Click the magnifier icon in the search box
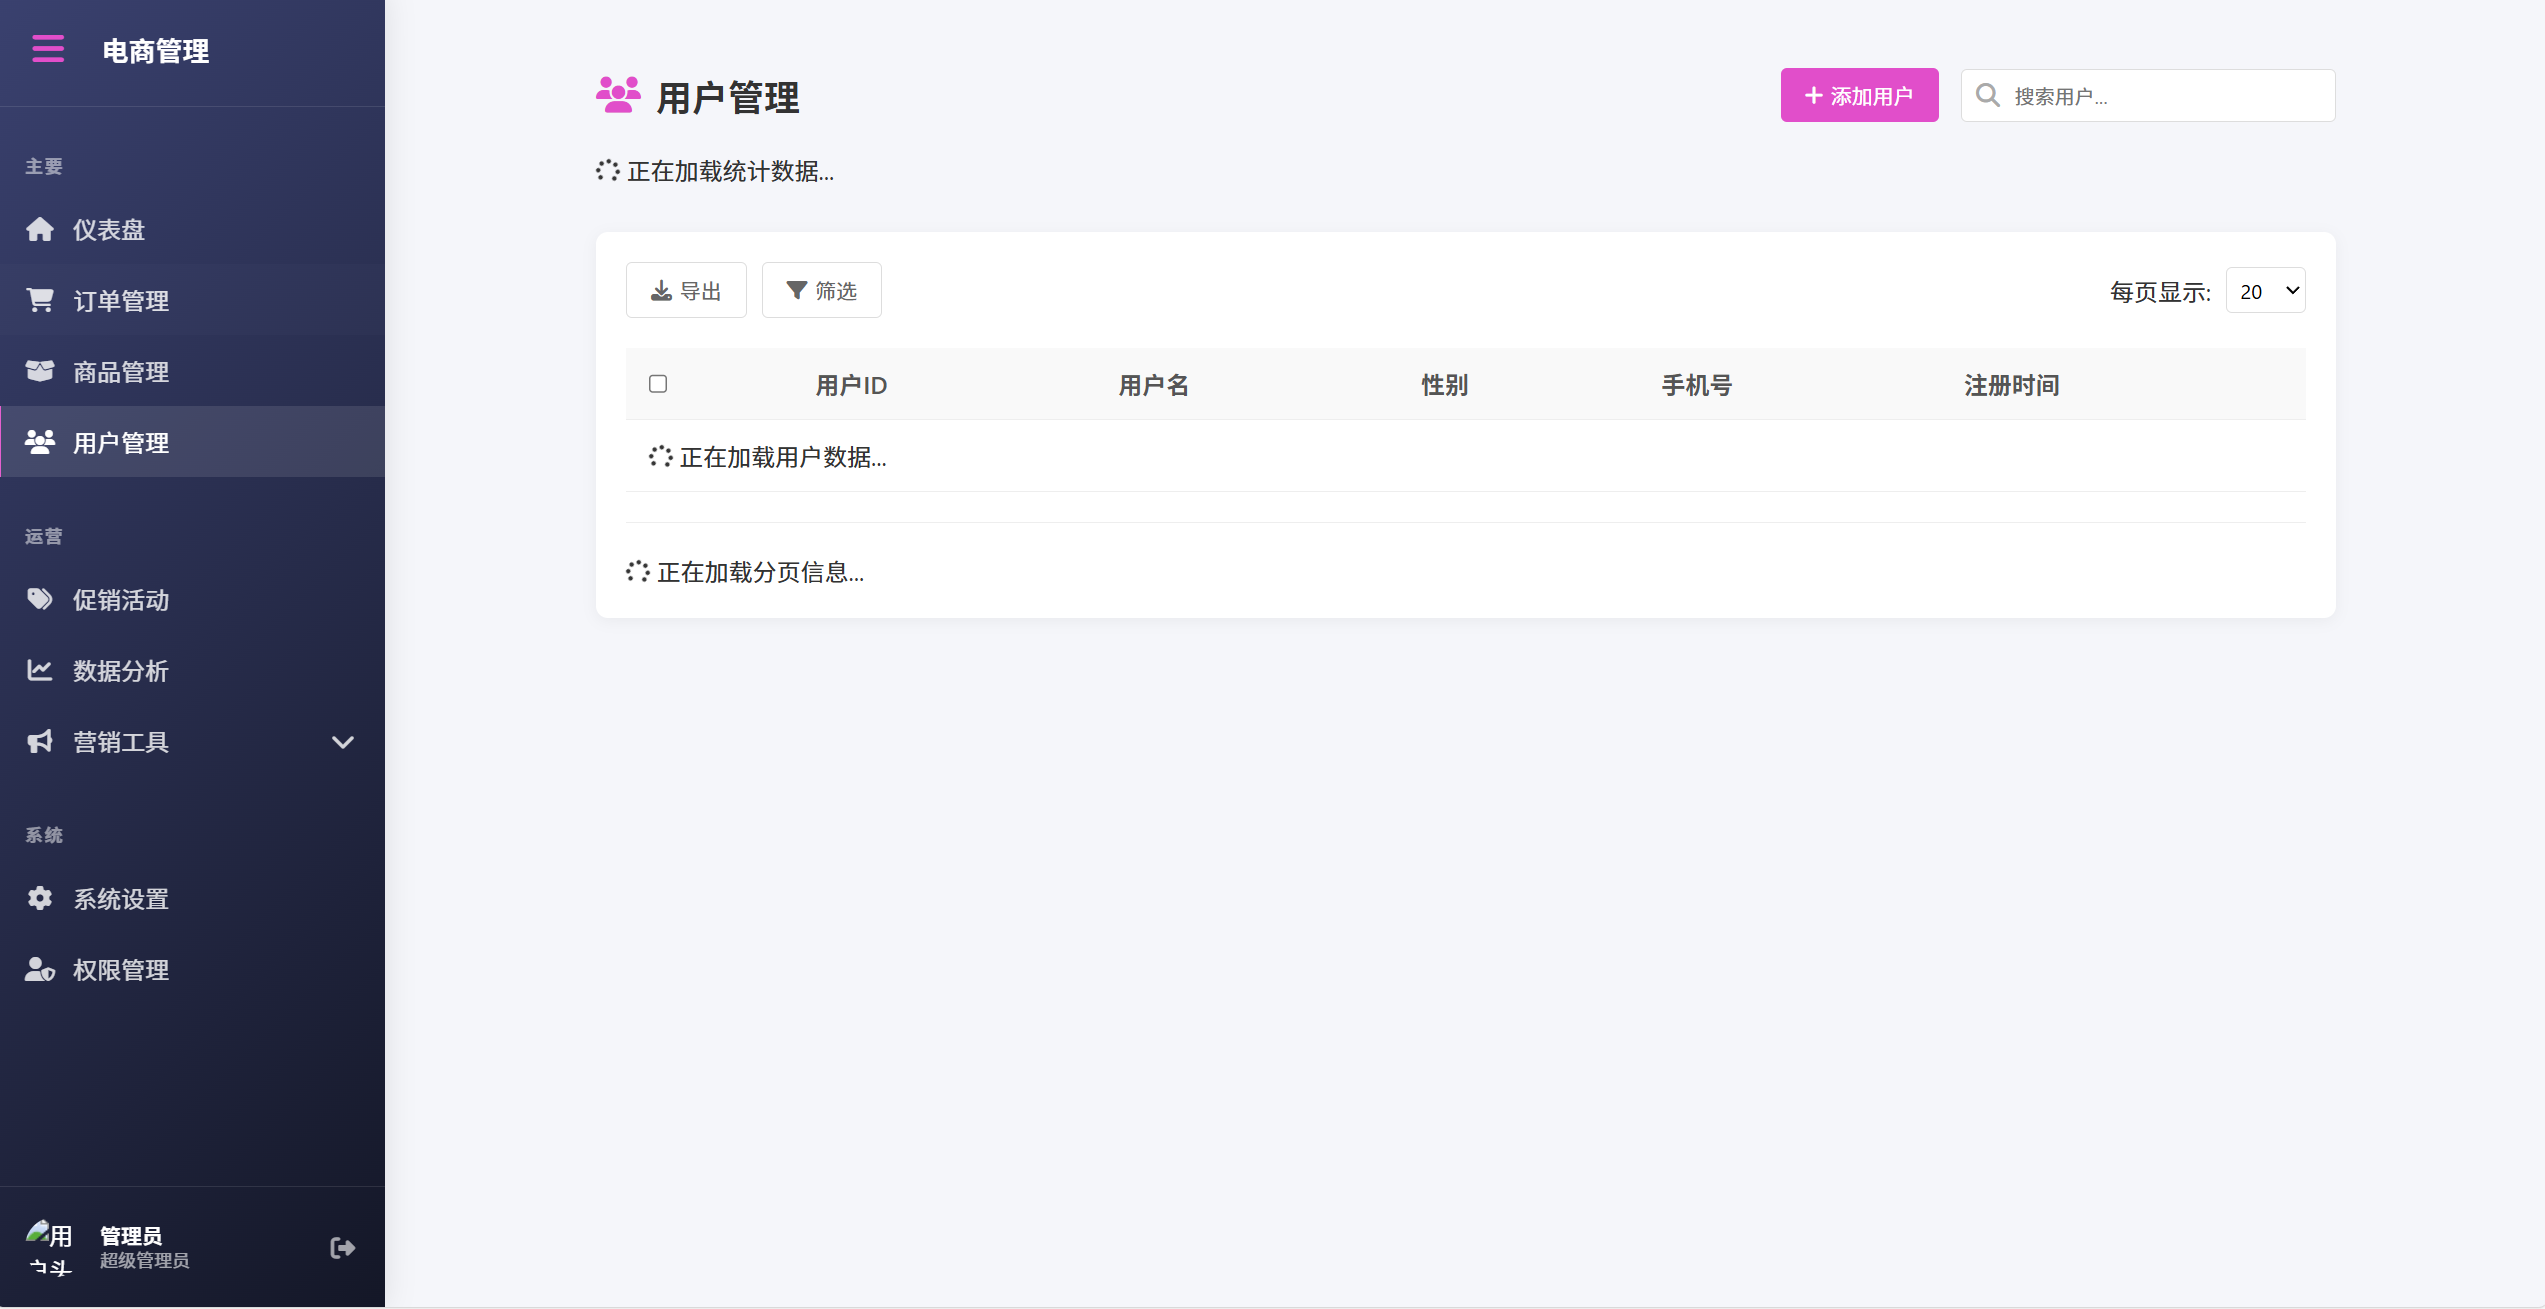 [x=1988, y=95]
